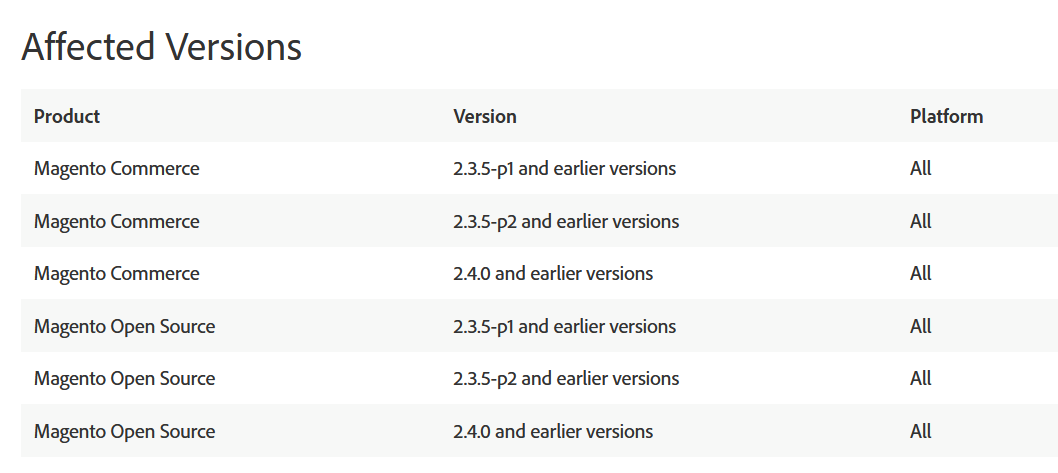Click Magento Open Source's 2.4.0 version cell
The height and width of the screenshot is (473, 1058).
553,431
